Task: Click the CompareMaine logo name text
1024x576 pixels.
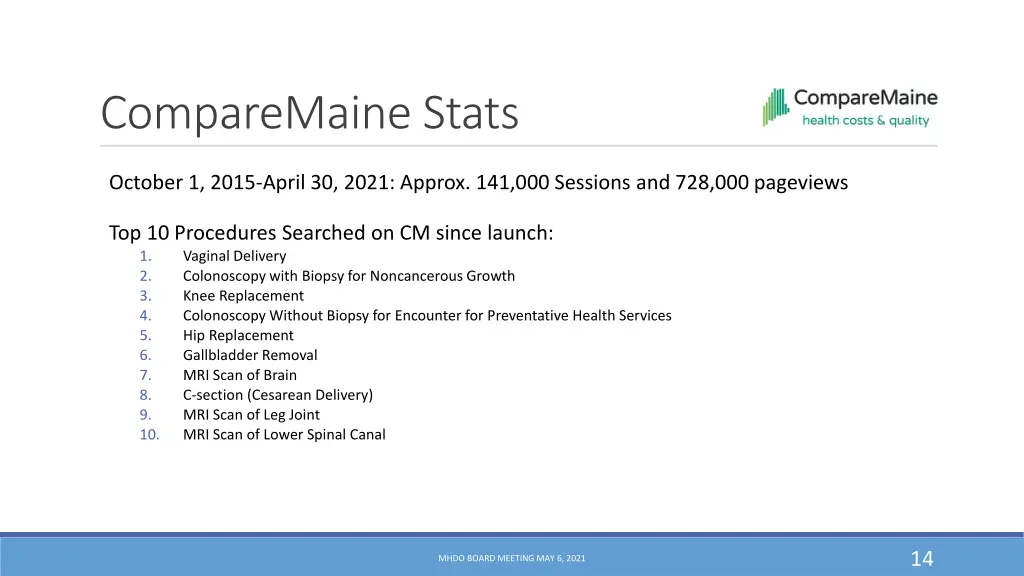Action: click(865, 98)
